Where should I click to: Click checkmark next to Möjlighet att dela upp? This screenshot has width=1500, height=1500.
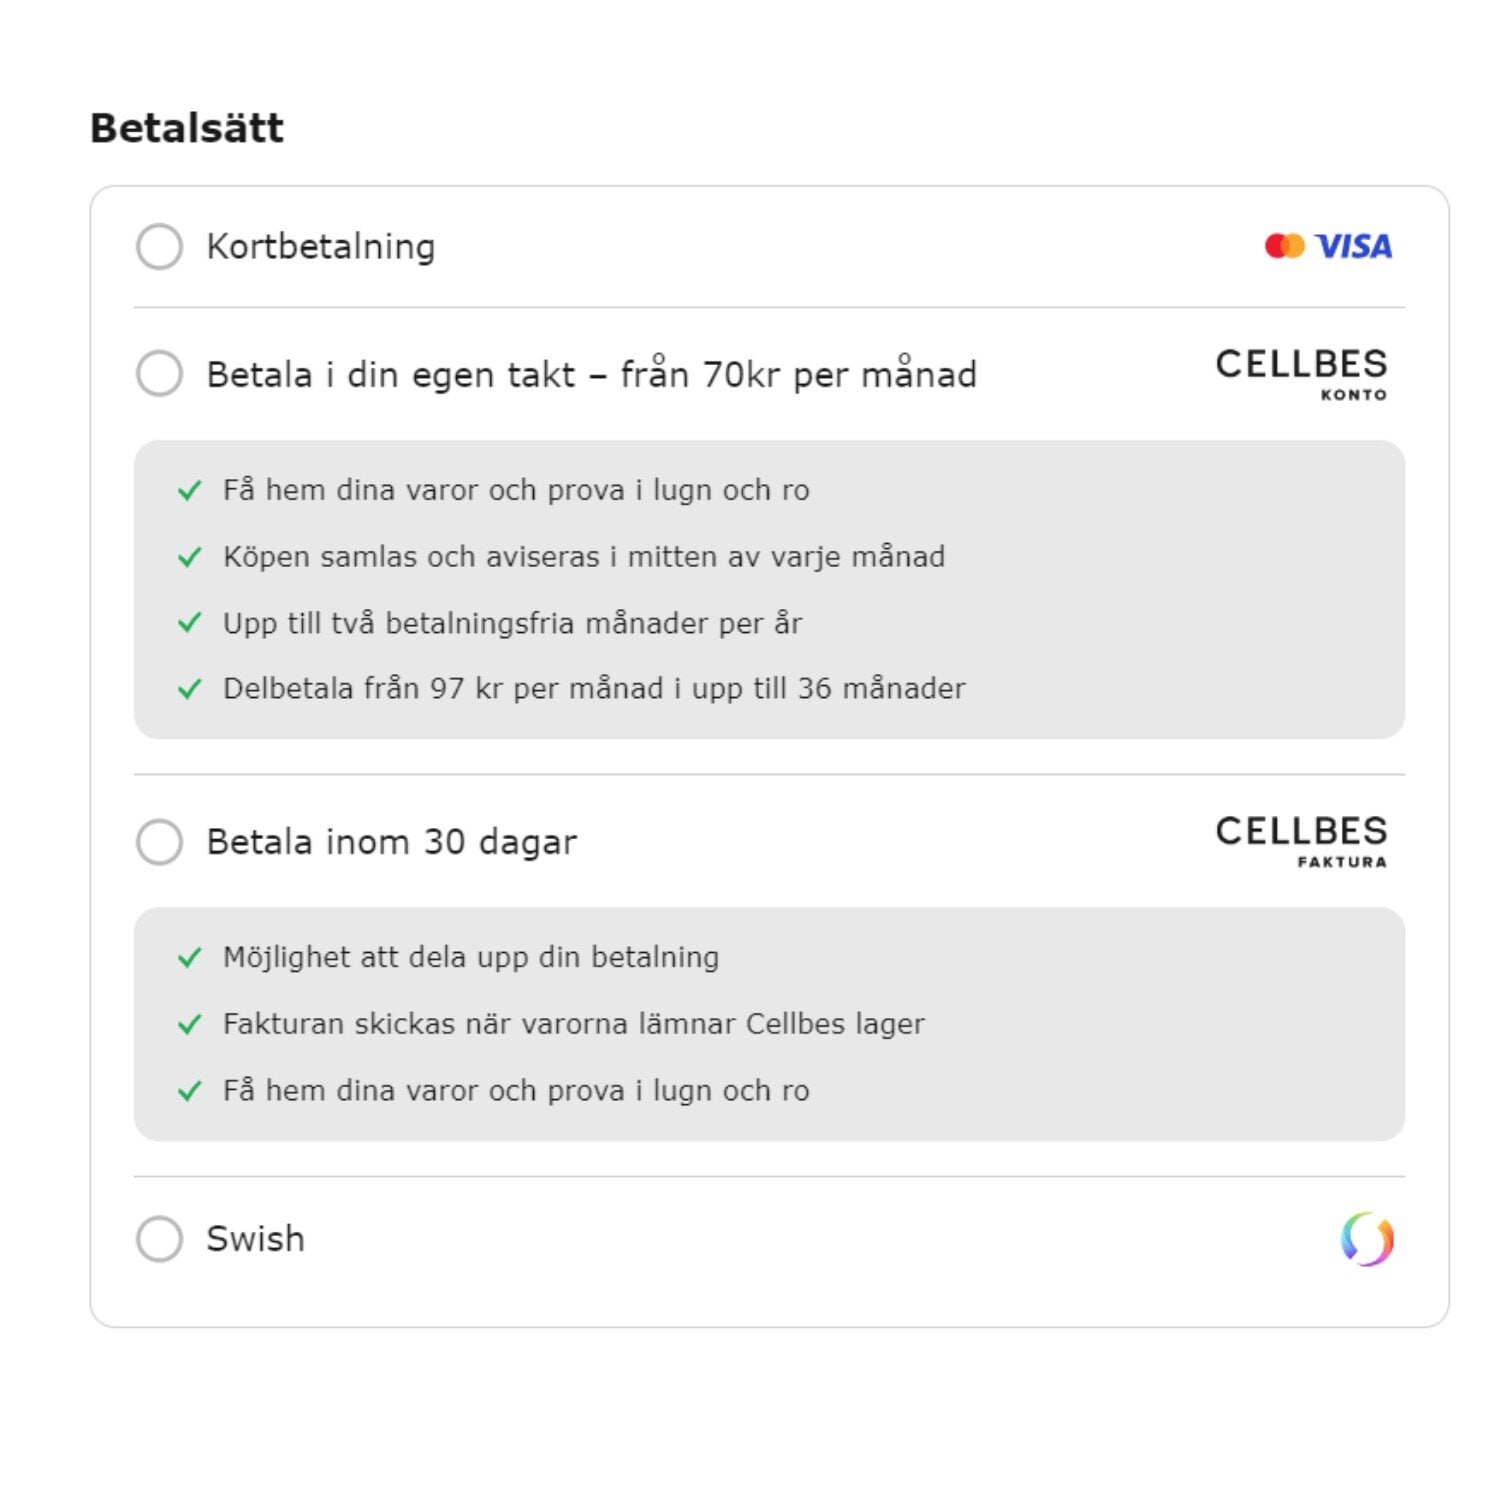pyautogui.click(x=189, y=958)
